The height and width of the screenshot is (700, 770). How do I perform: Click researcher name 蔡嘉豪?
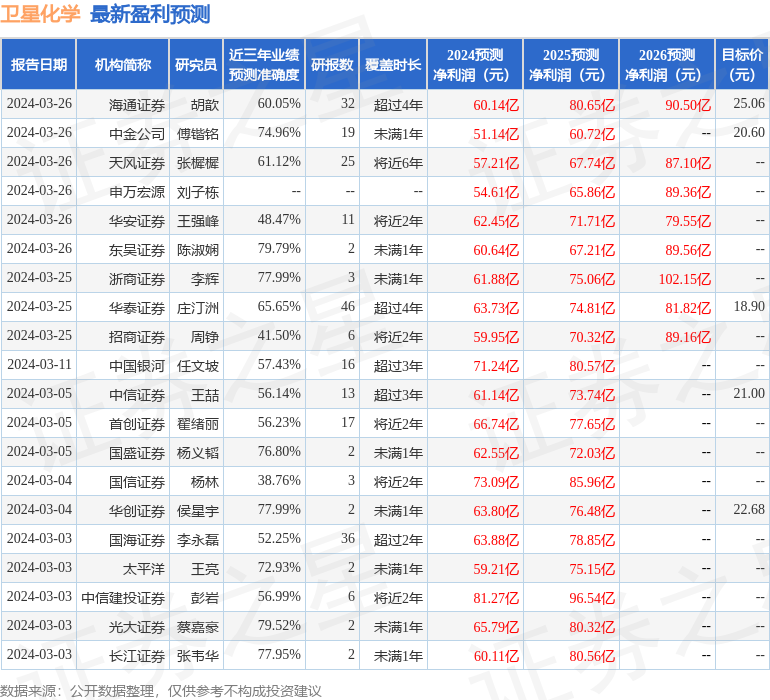198,626
